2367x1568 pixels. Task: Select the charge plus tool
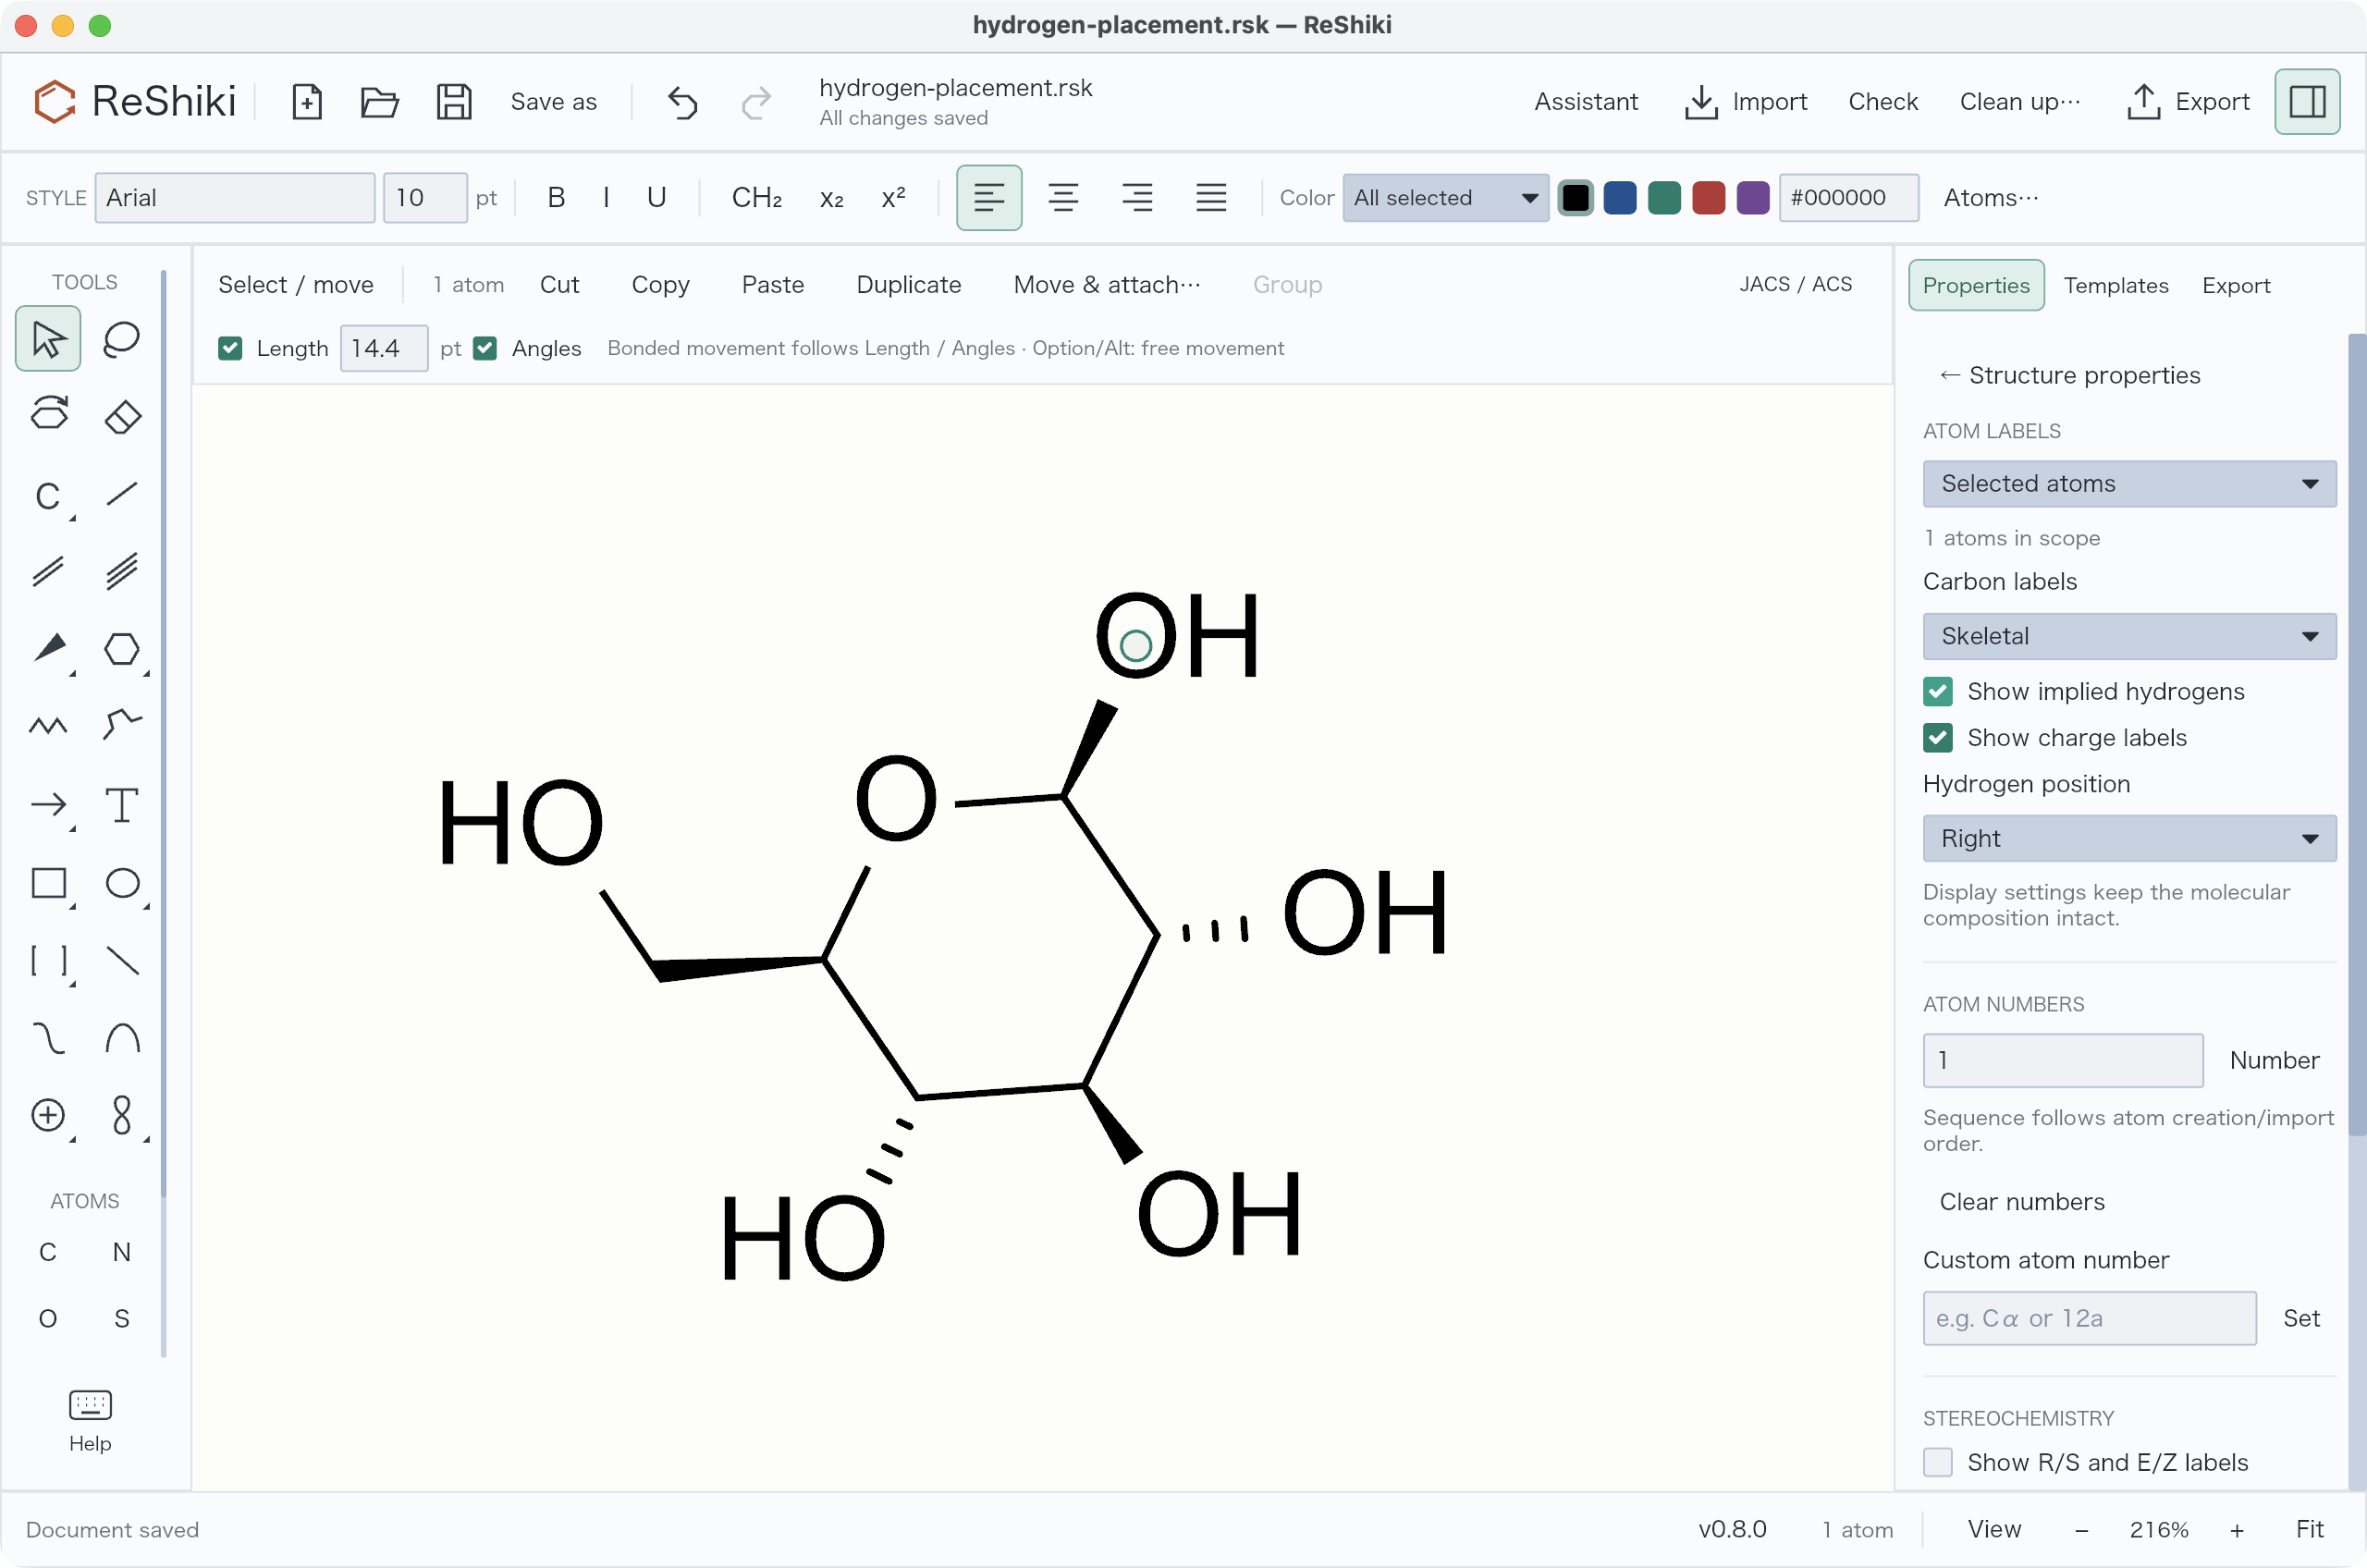tap(48, 1115)
